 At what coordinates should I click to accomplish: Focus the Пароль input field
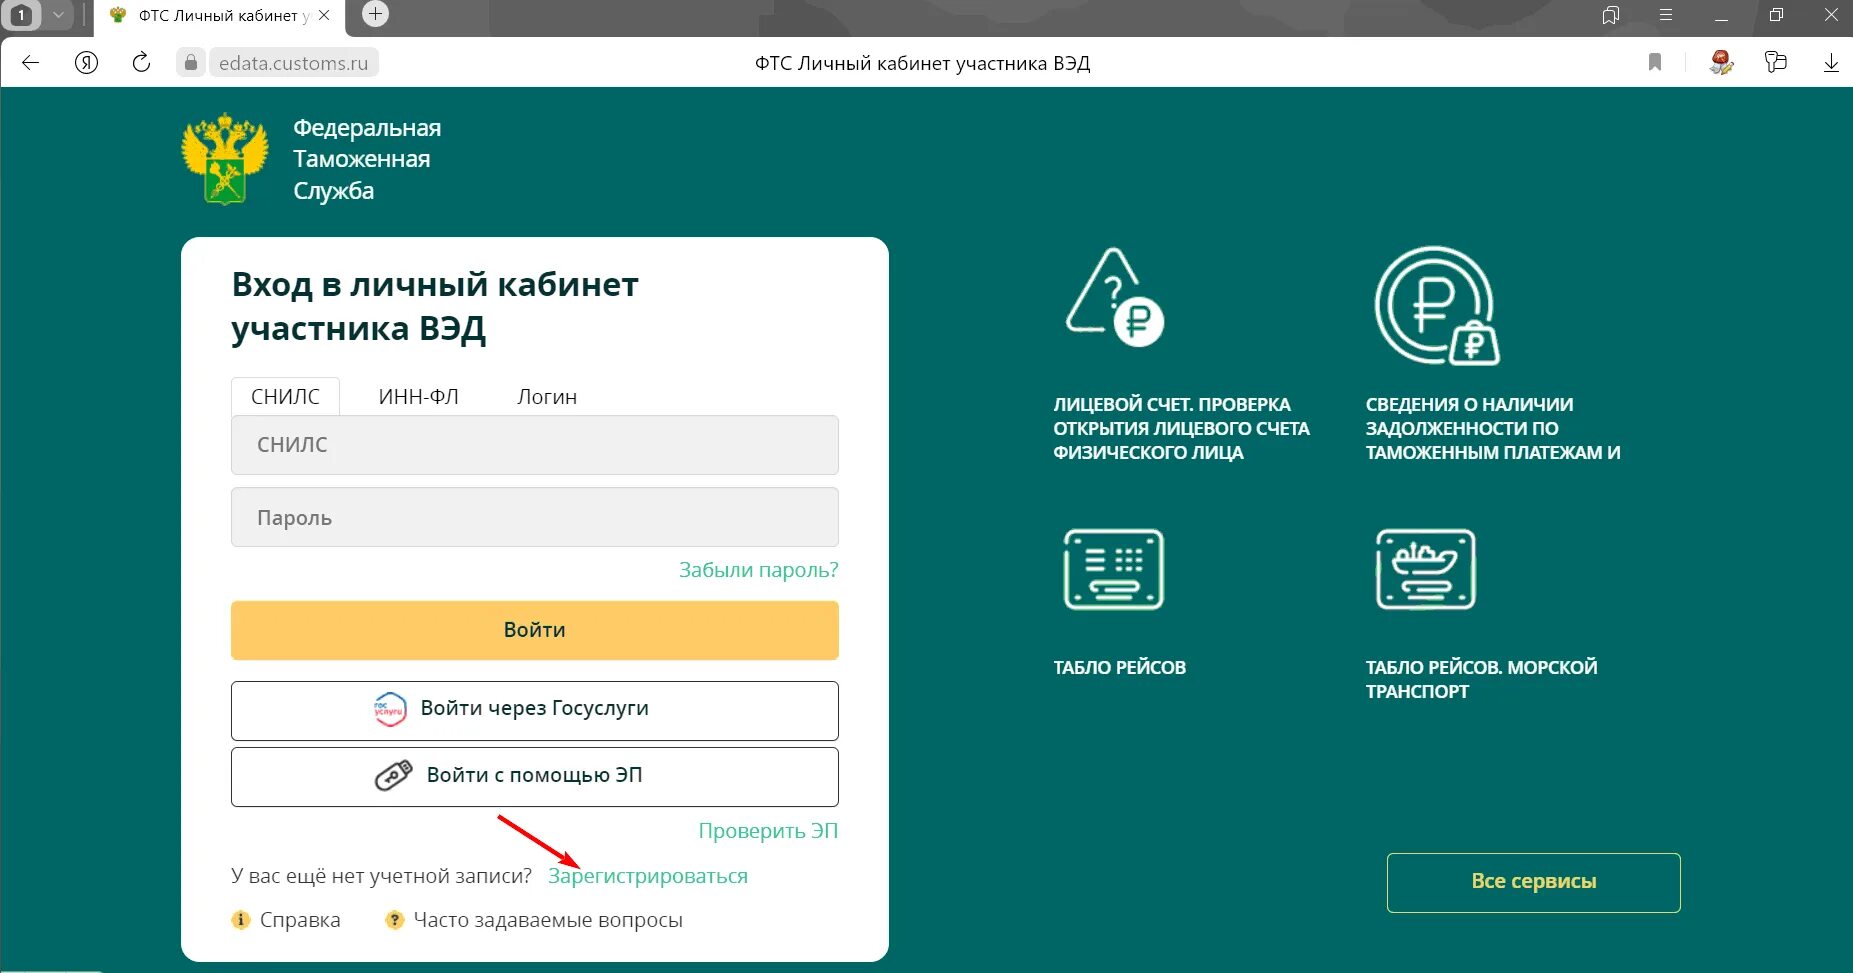534,517
